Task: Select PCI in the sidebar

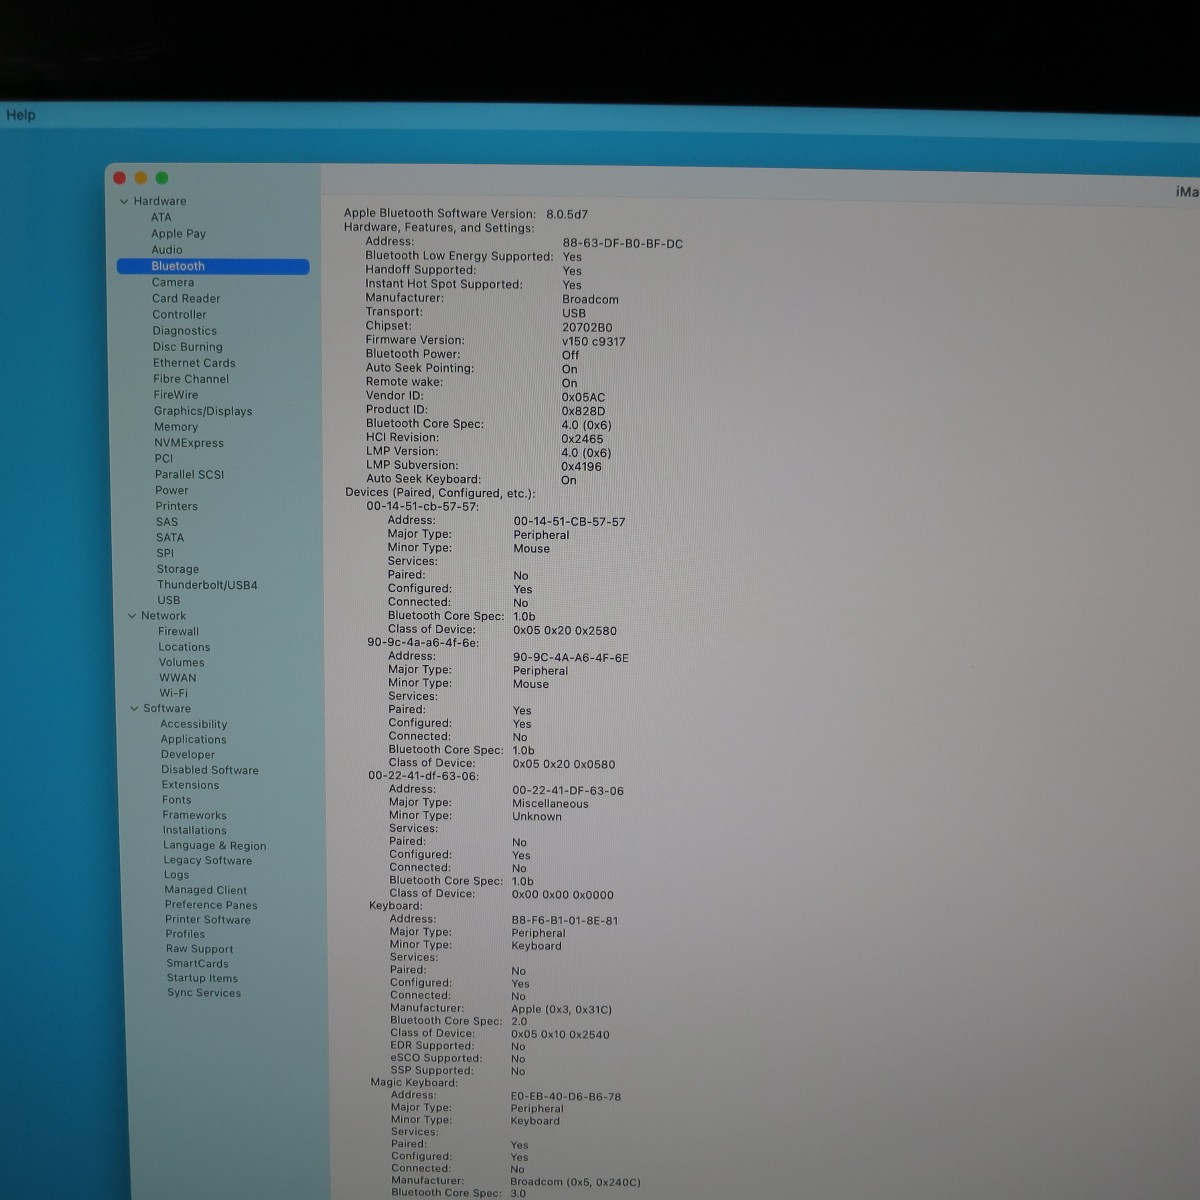Action: click(164, 459)
